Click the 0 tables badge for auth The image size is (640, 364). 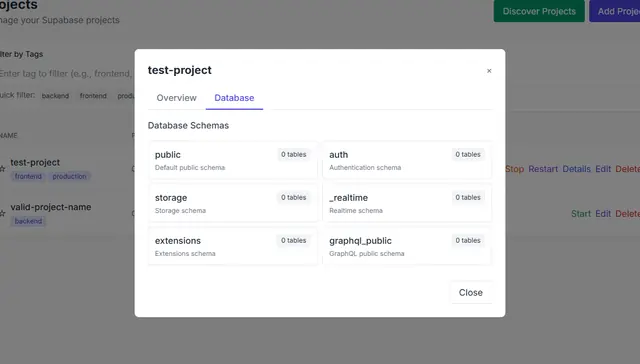(468, 154)
